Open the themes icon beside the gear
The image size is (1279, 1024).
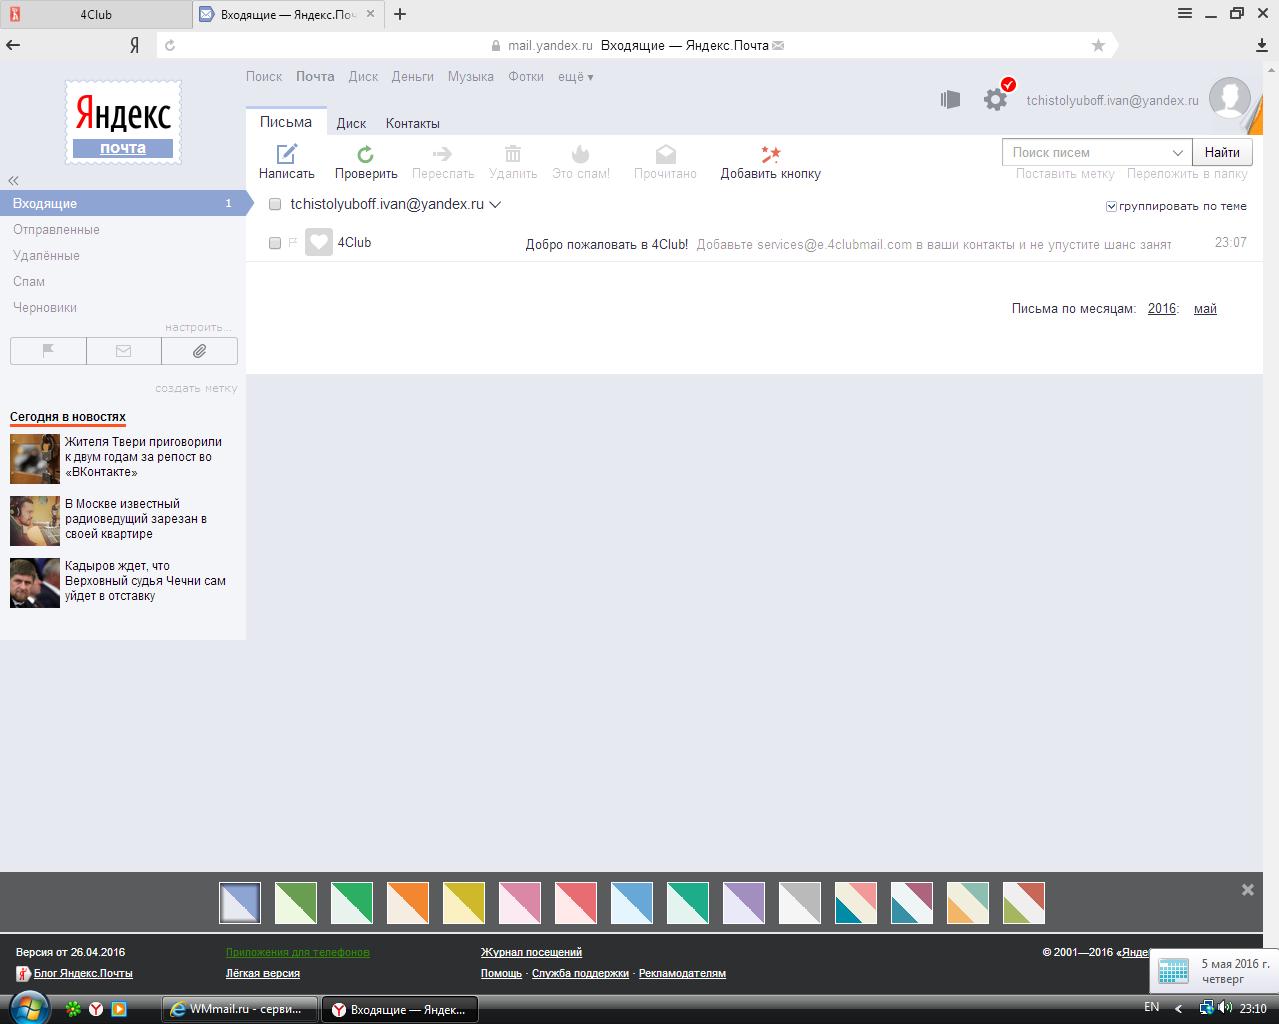coord(950,99)
